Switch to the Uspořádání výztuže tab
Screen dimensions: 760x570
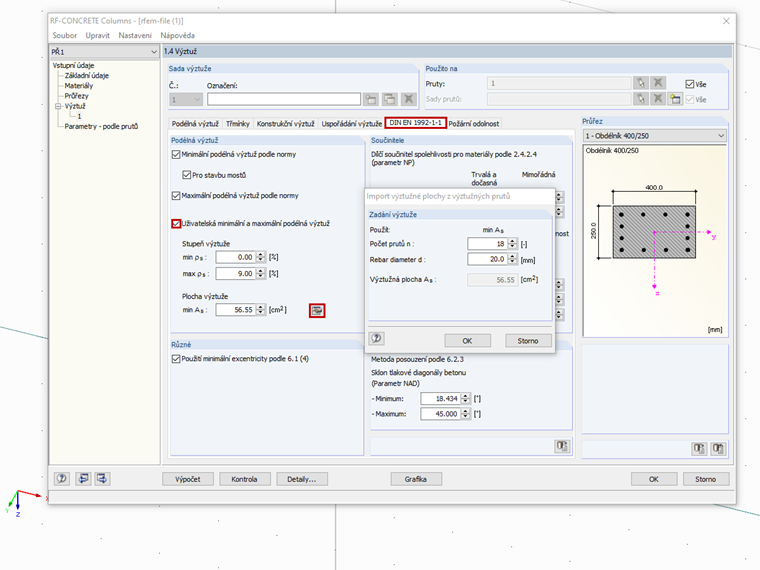coord(351,124)
